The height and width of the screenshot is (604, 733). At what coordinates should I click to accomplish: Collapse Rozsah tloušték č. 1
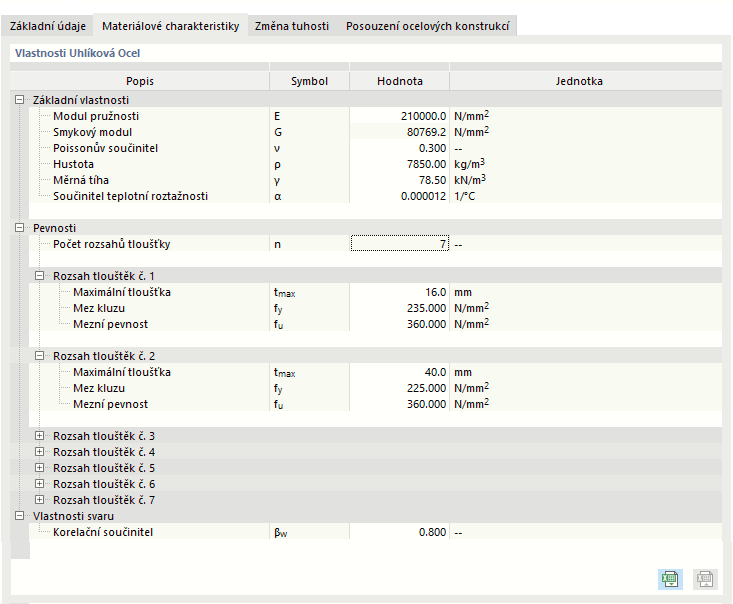pyautogui.click(x=40, y=276)
